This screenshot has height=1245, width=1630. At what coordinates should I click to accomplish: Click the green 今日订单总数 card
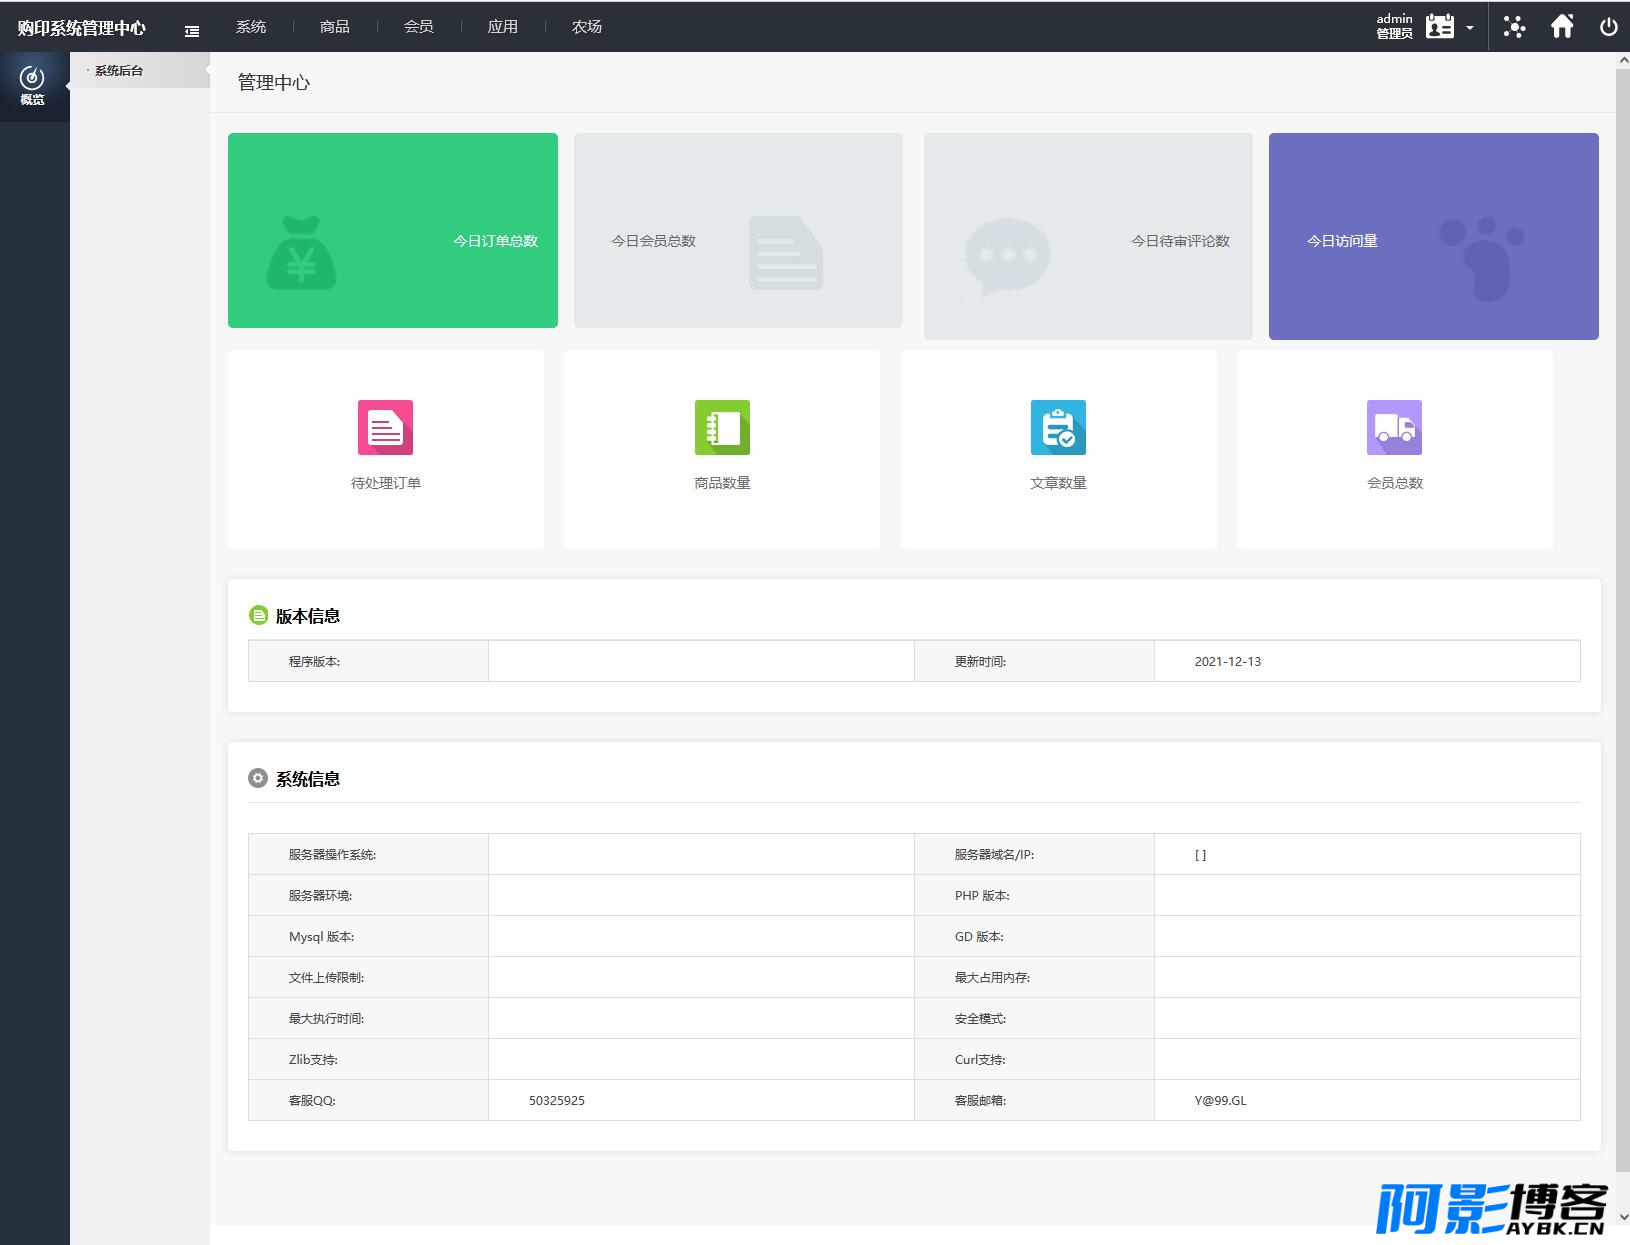pos(393,230)
